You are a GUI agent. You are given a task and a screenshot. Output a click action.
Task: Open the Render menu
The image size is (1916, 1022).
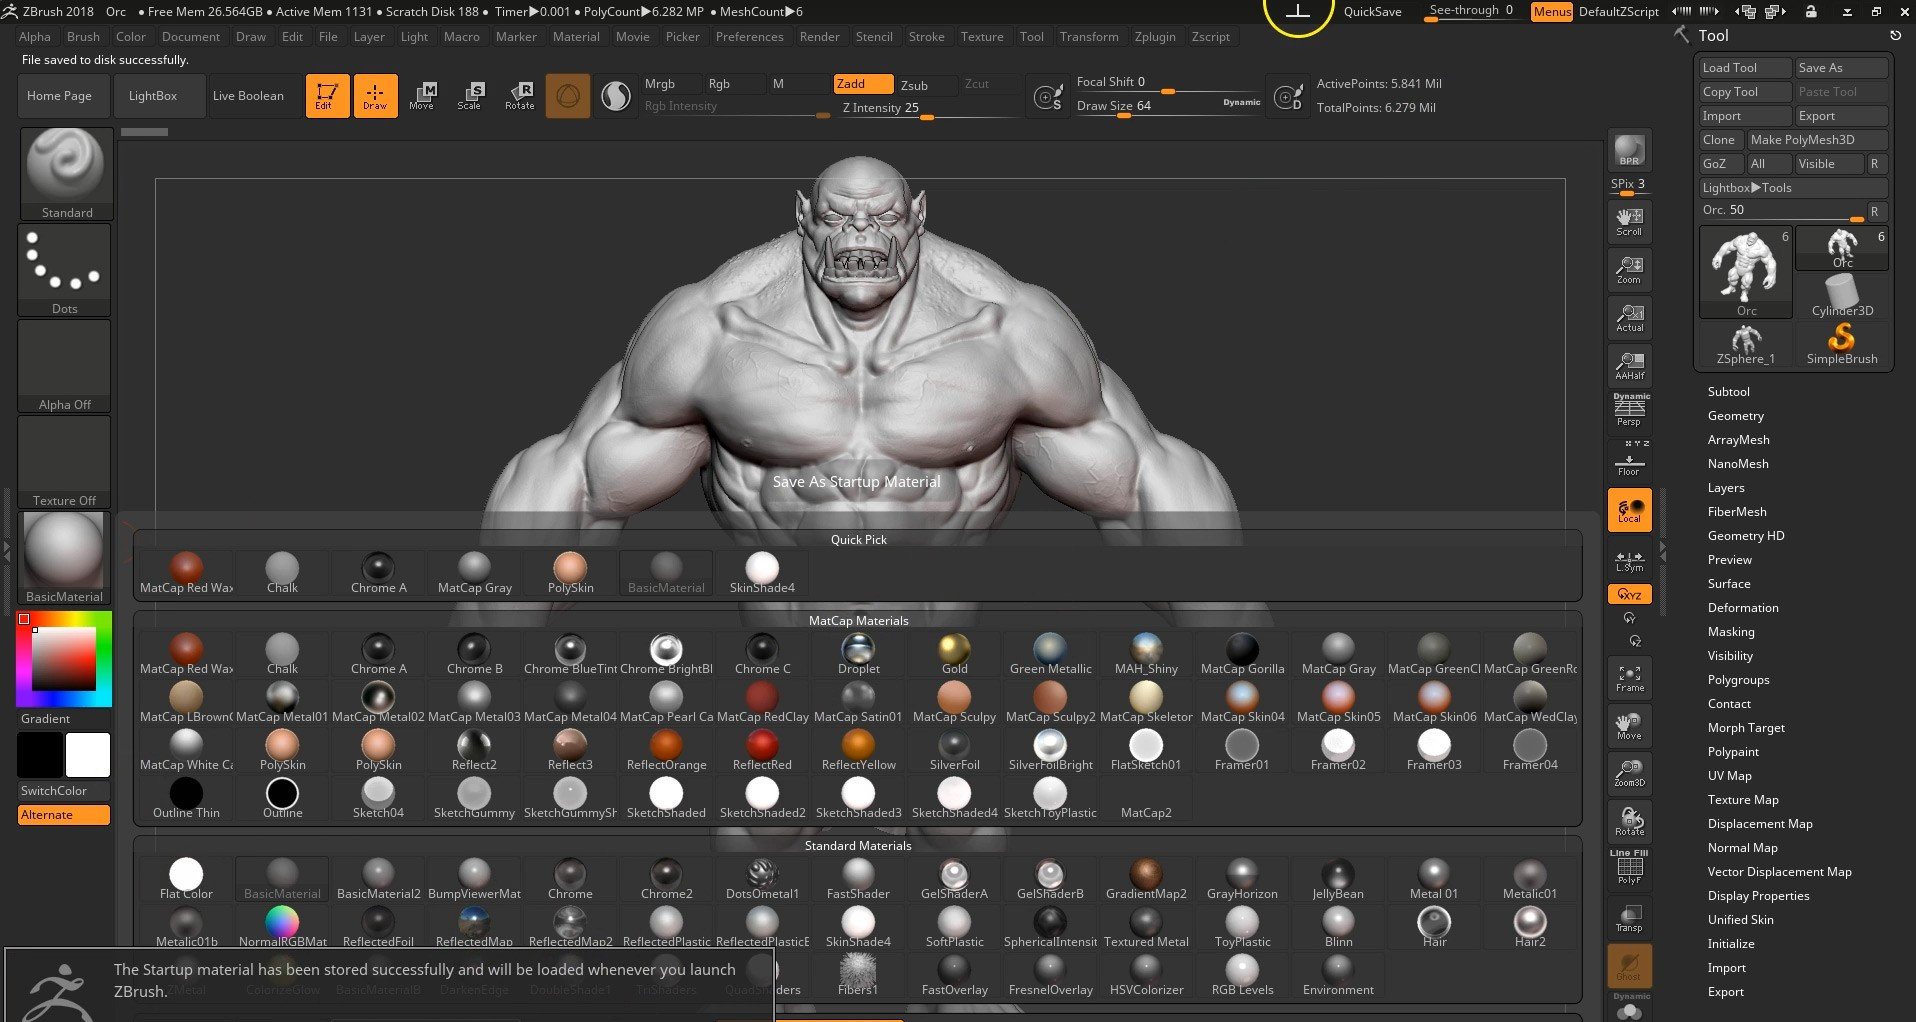point(819,37)
